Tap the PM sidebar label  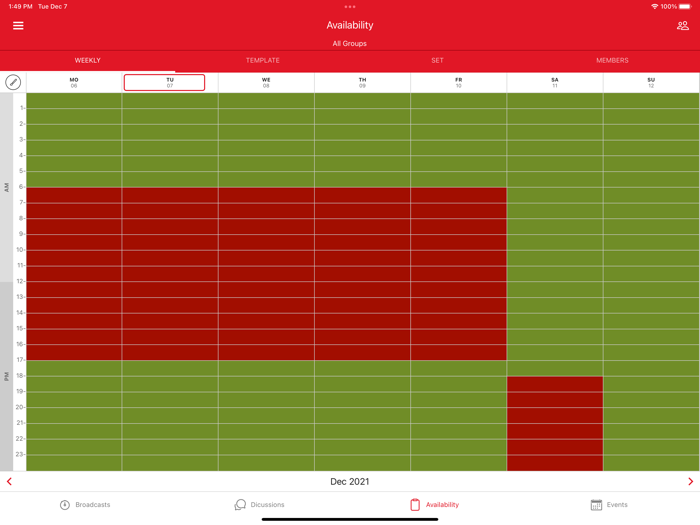(6, 376)
